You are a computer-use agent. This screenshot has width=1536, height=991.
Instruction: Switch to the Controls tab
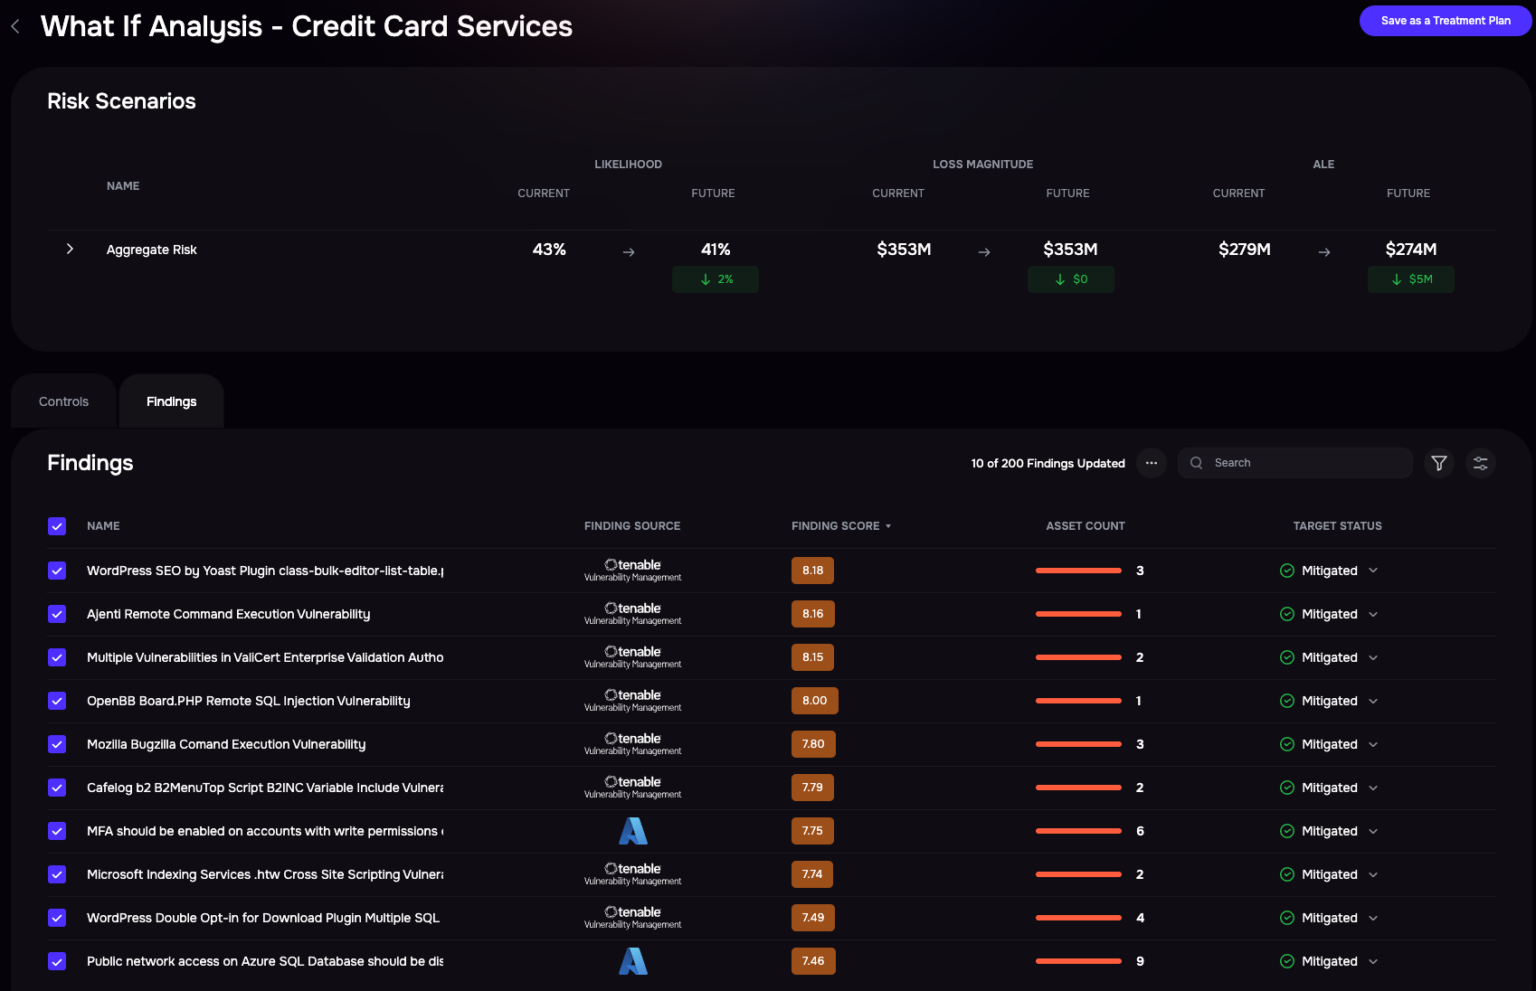coord(64,402)
